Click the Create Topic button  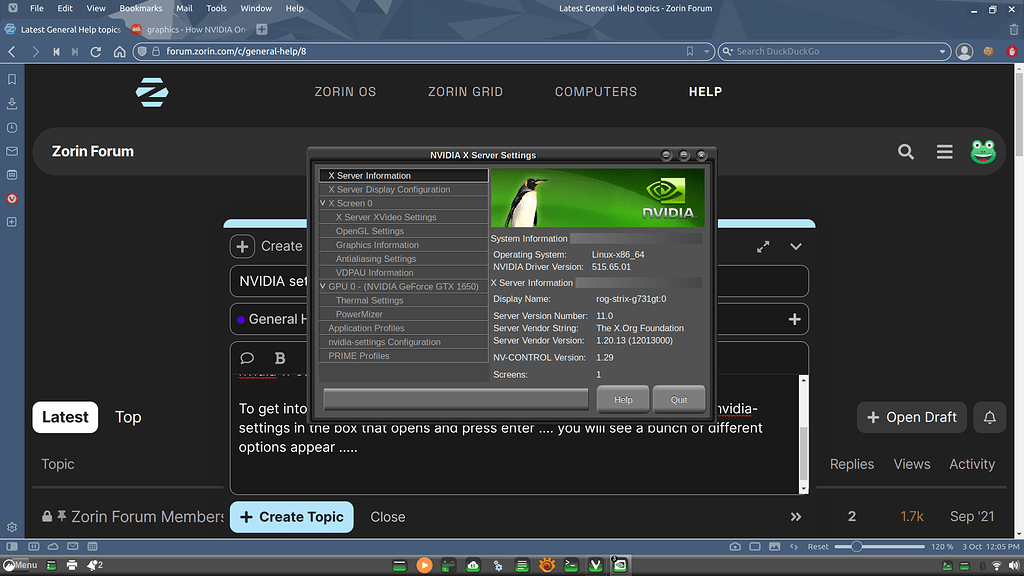click(x=291, y=517)
